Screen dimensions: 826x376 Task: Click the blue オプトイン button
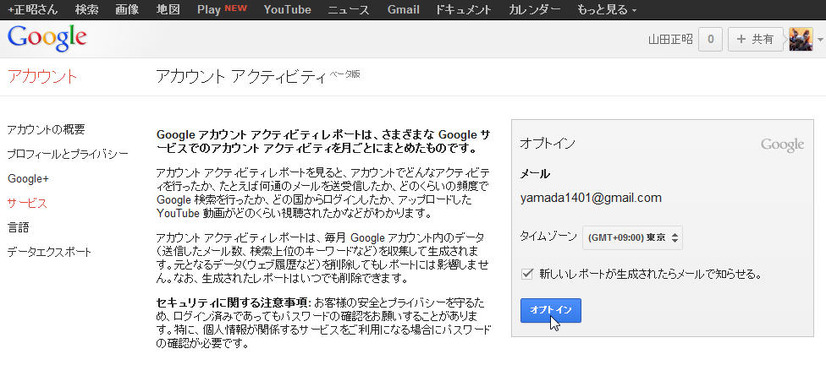[x=550, y=310]
